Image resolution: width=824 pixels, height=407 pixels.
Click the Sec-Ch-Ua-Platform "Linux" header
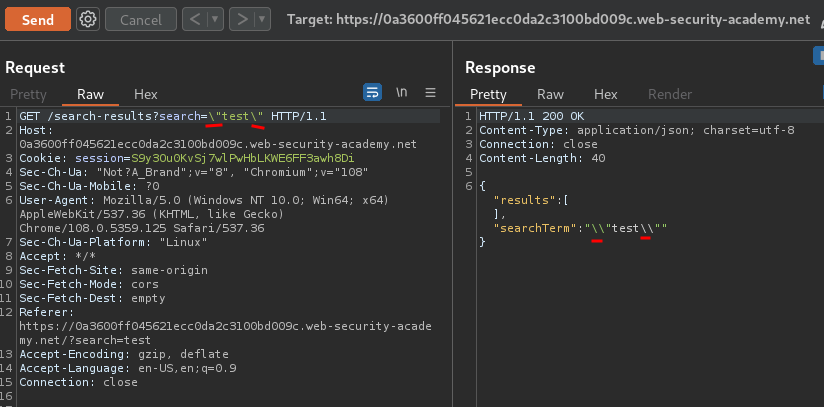(x=114, y=242)
